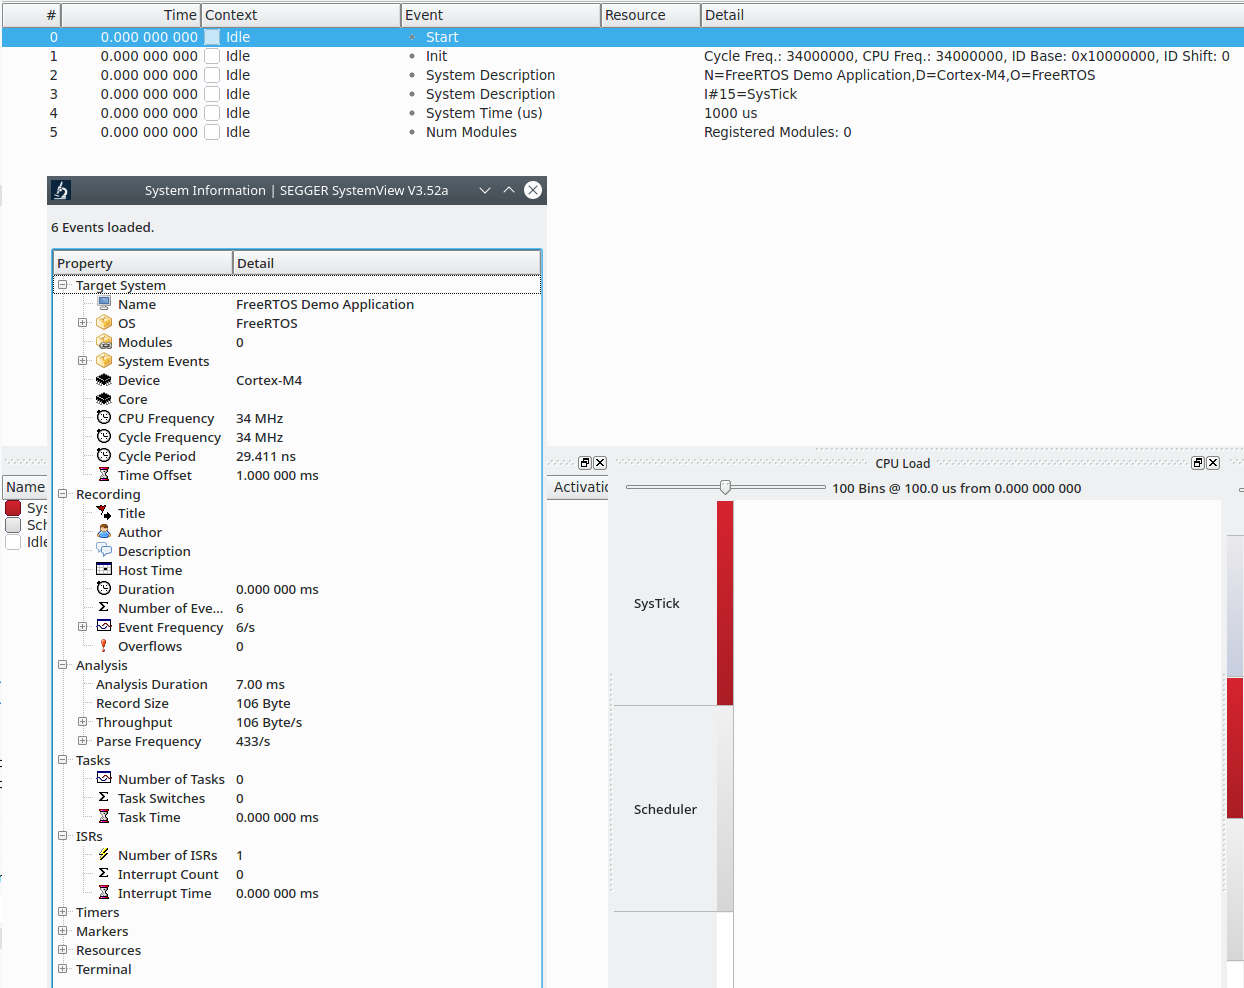The height and width of the screenshot is (988, 1244).
Task: Collapse the Analysis tree node
Action: coord(62,665)
